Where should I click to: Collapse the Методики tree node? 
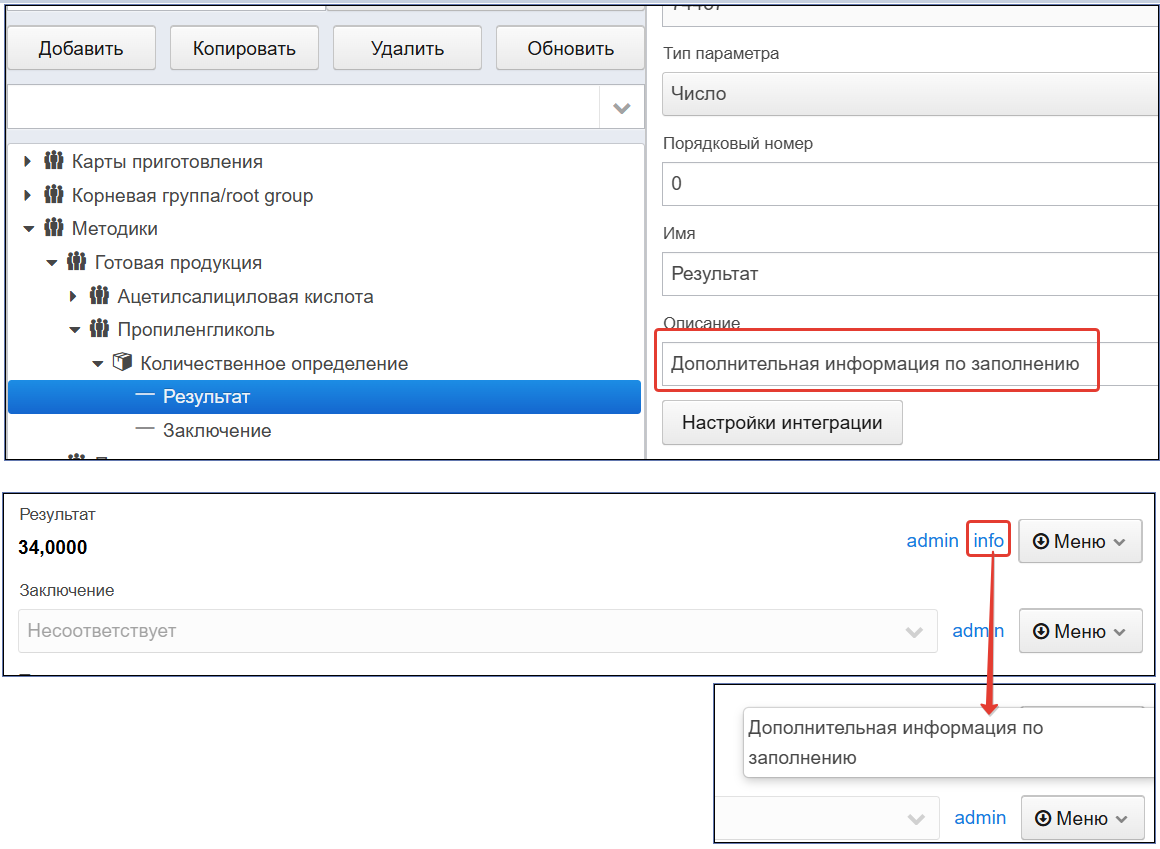pos(29,229)
